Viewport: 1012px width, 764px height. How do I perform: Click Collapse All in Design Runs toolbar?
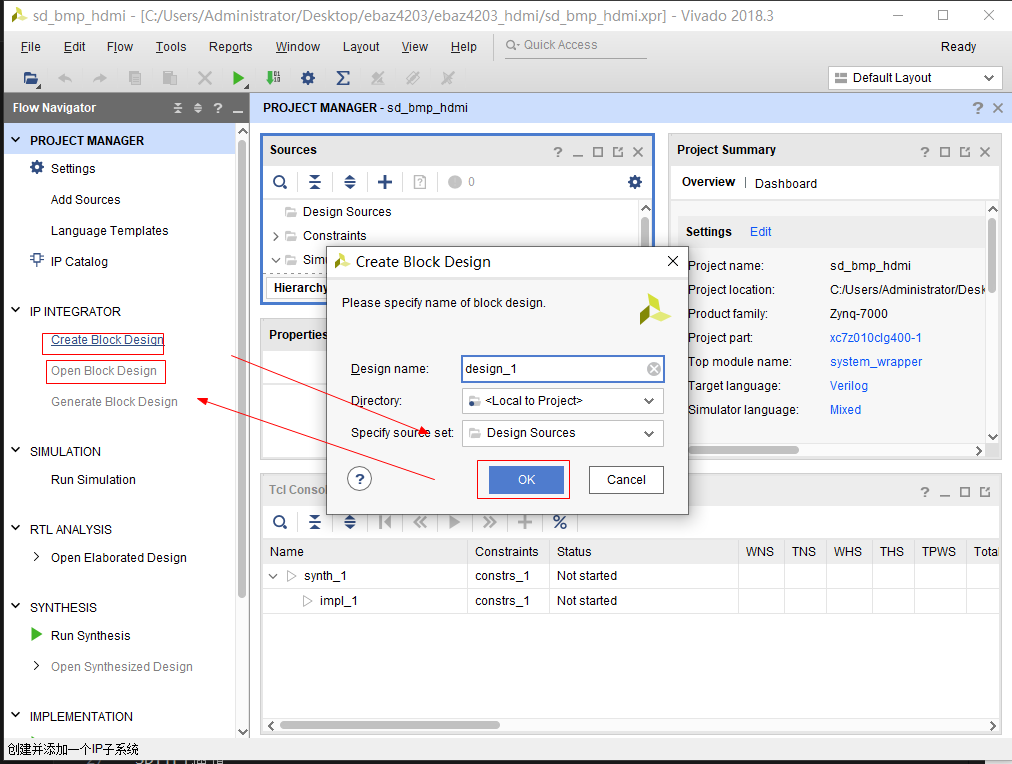click(x=315, y=522)
